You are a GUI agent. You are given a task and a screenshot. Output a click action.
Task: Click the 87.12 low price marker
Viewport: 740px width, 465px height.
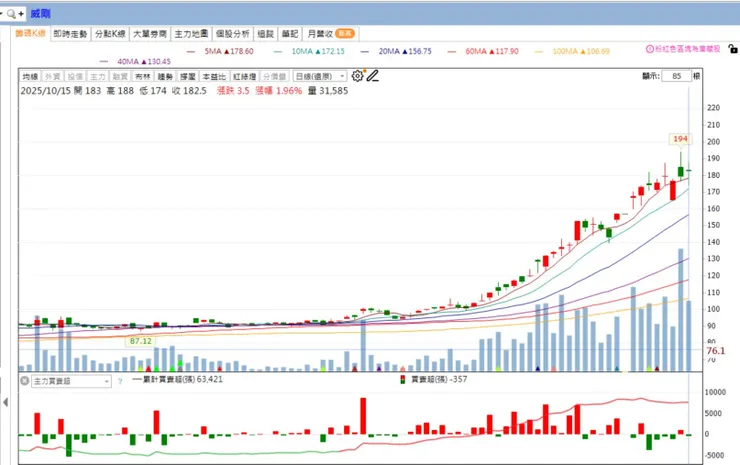pyautogui.click(x=141, y=341)
